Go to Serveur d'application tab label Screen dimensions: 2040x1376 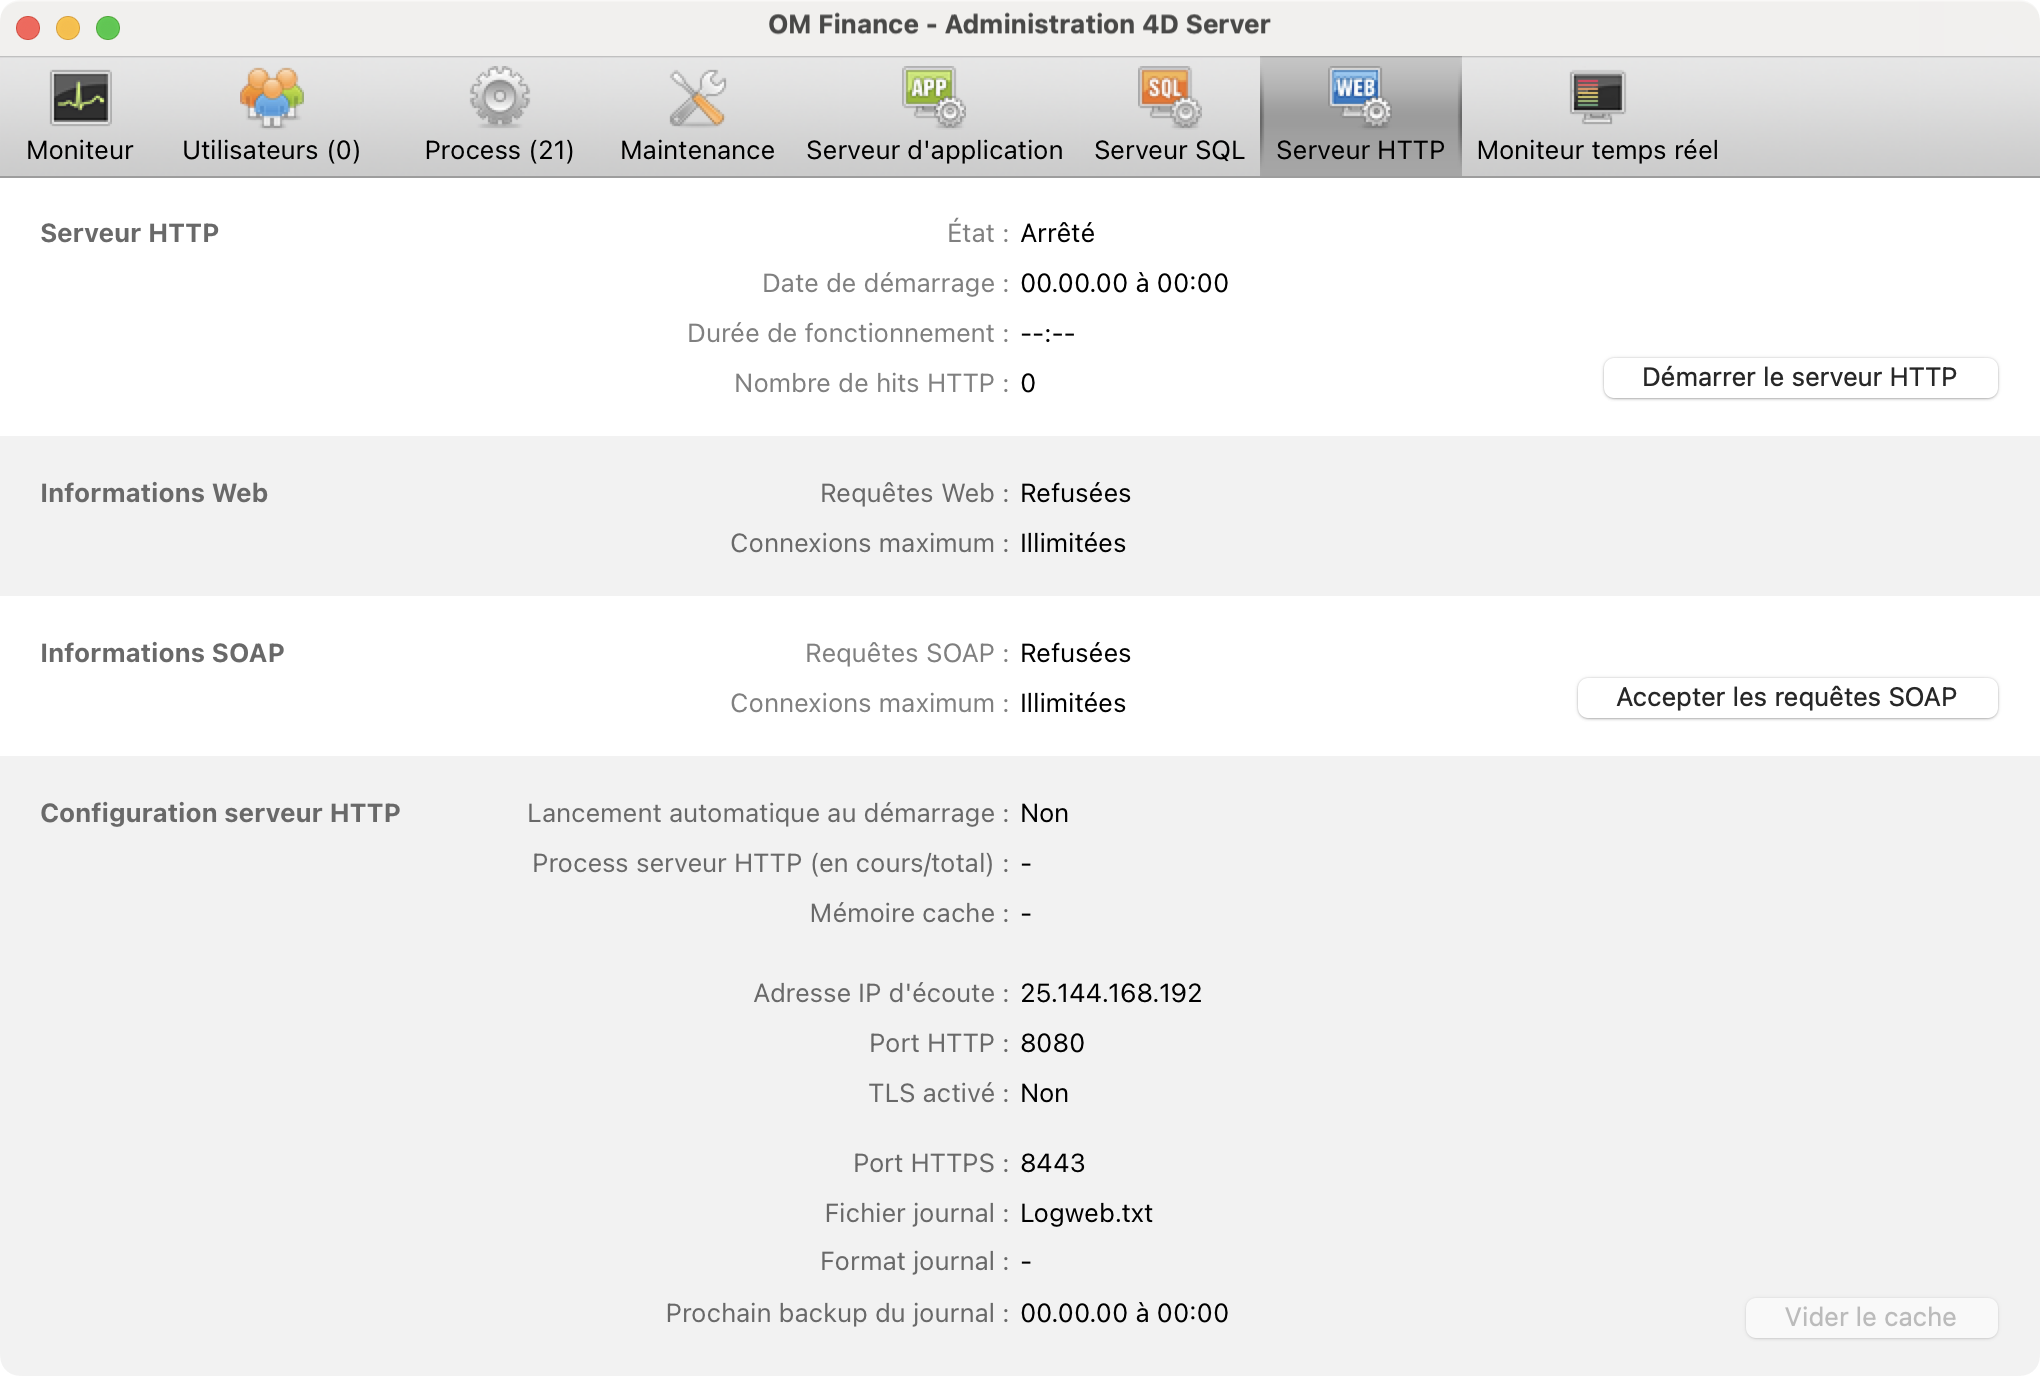(x=934, y=150)
